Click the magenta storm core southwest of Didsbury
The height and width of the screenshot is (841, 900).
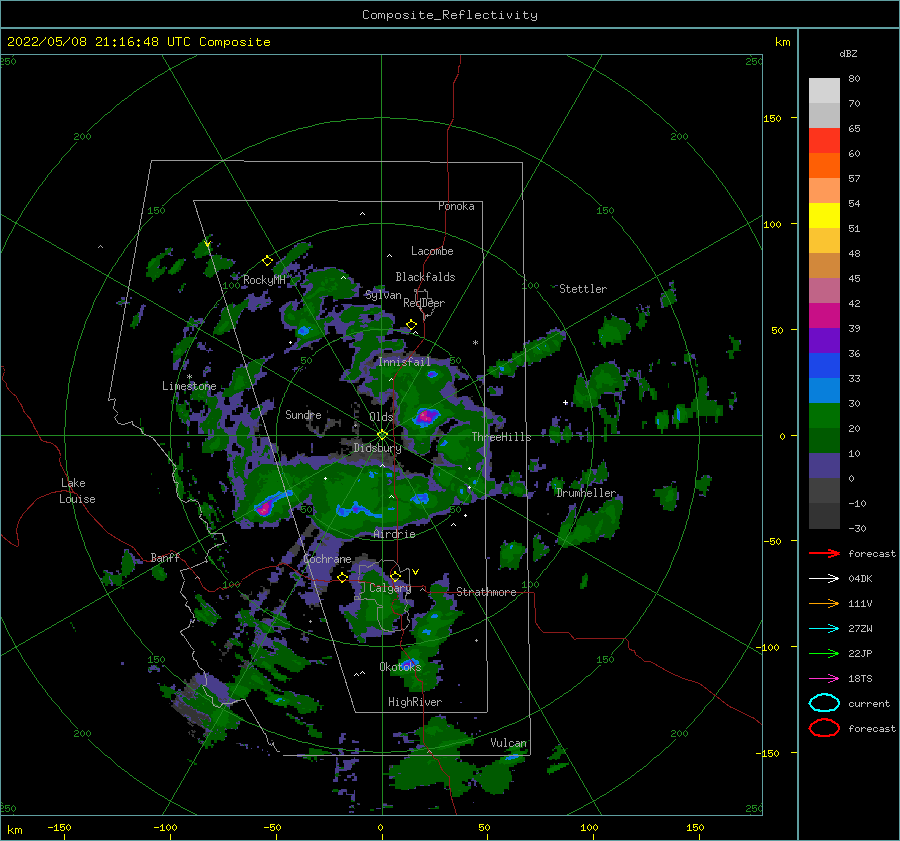[263, 508]
